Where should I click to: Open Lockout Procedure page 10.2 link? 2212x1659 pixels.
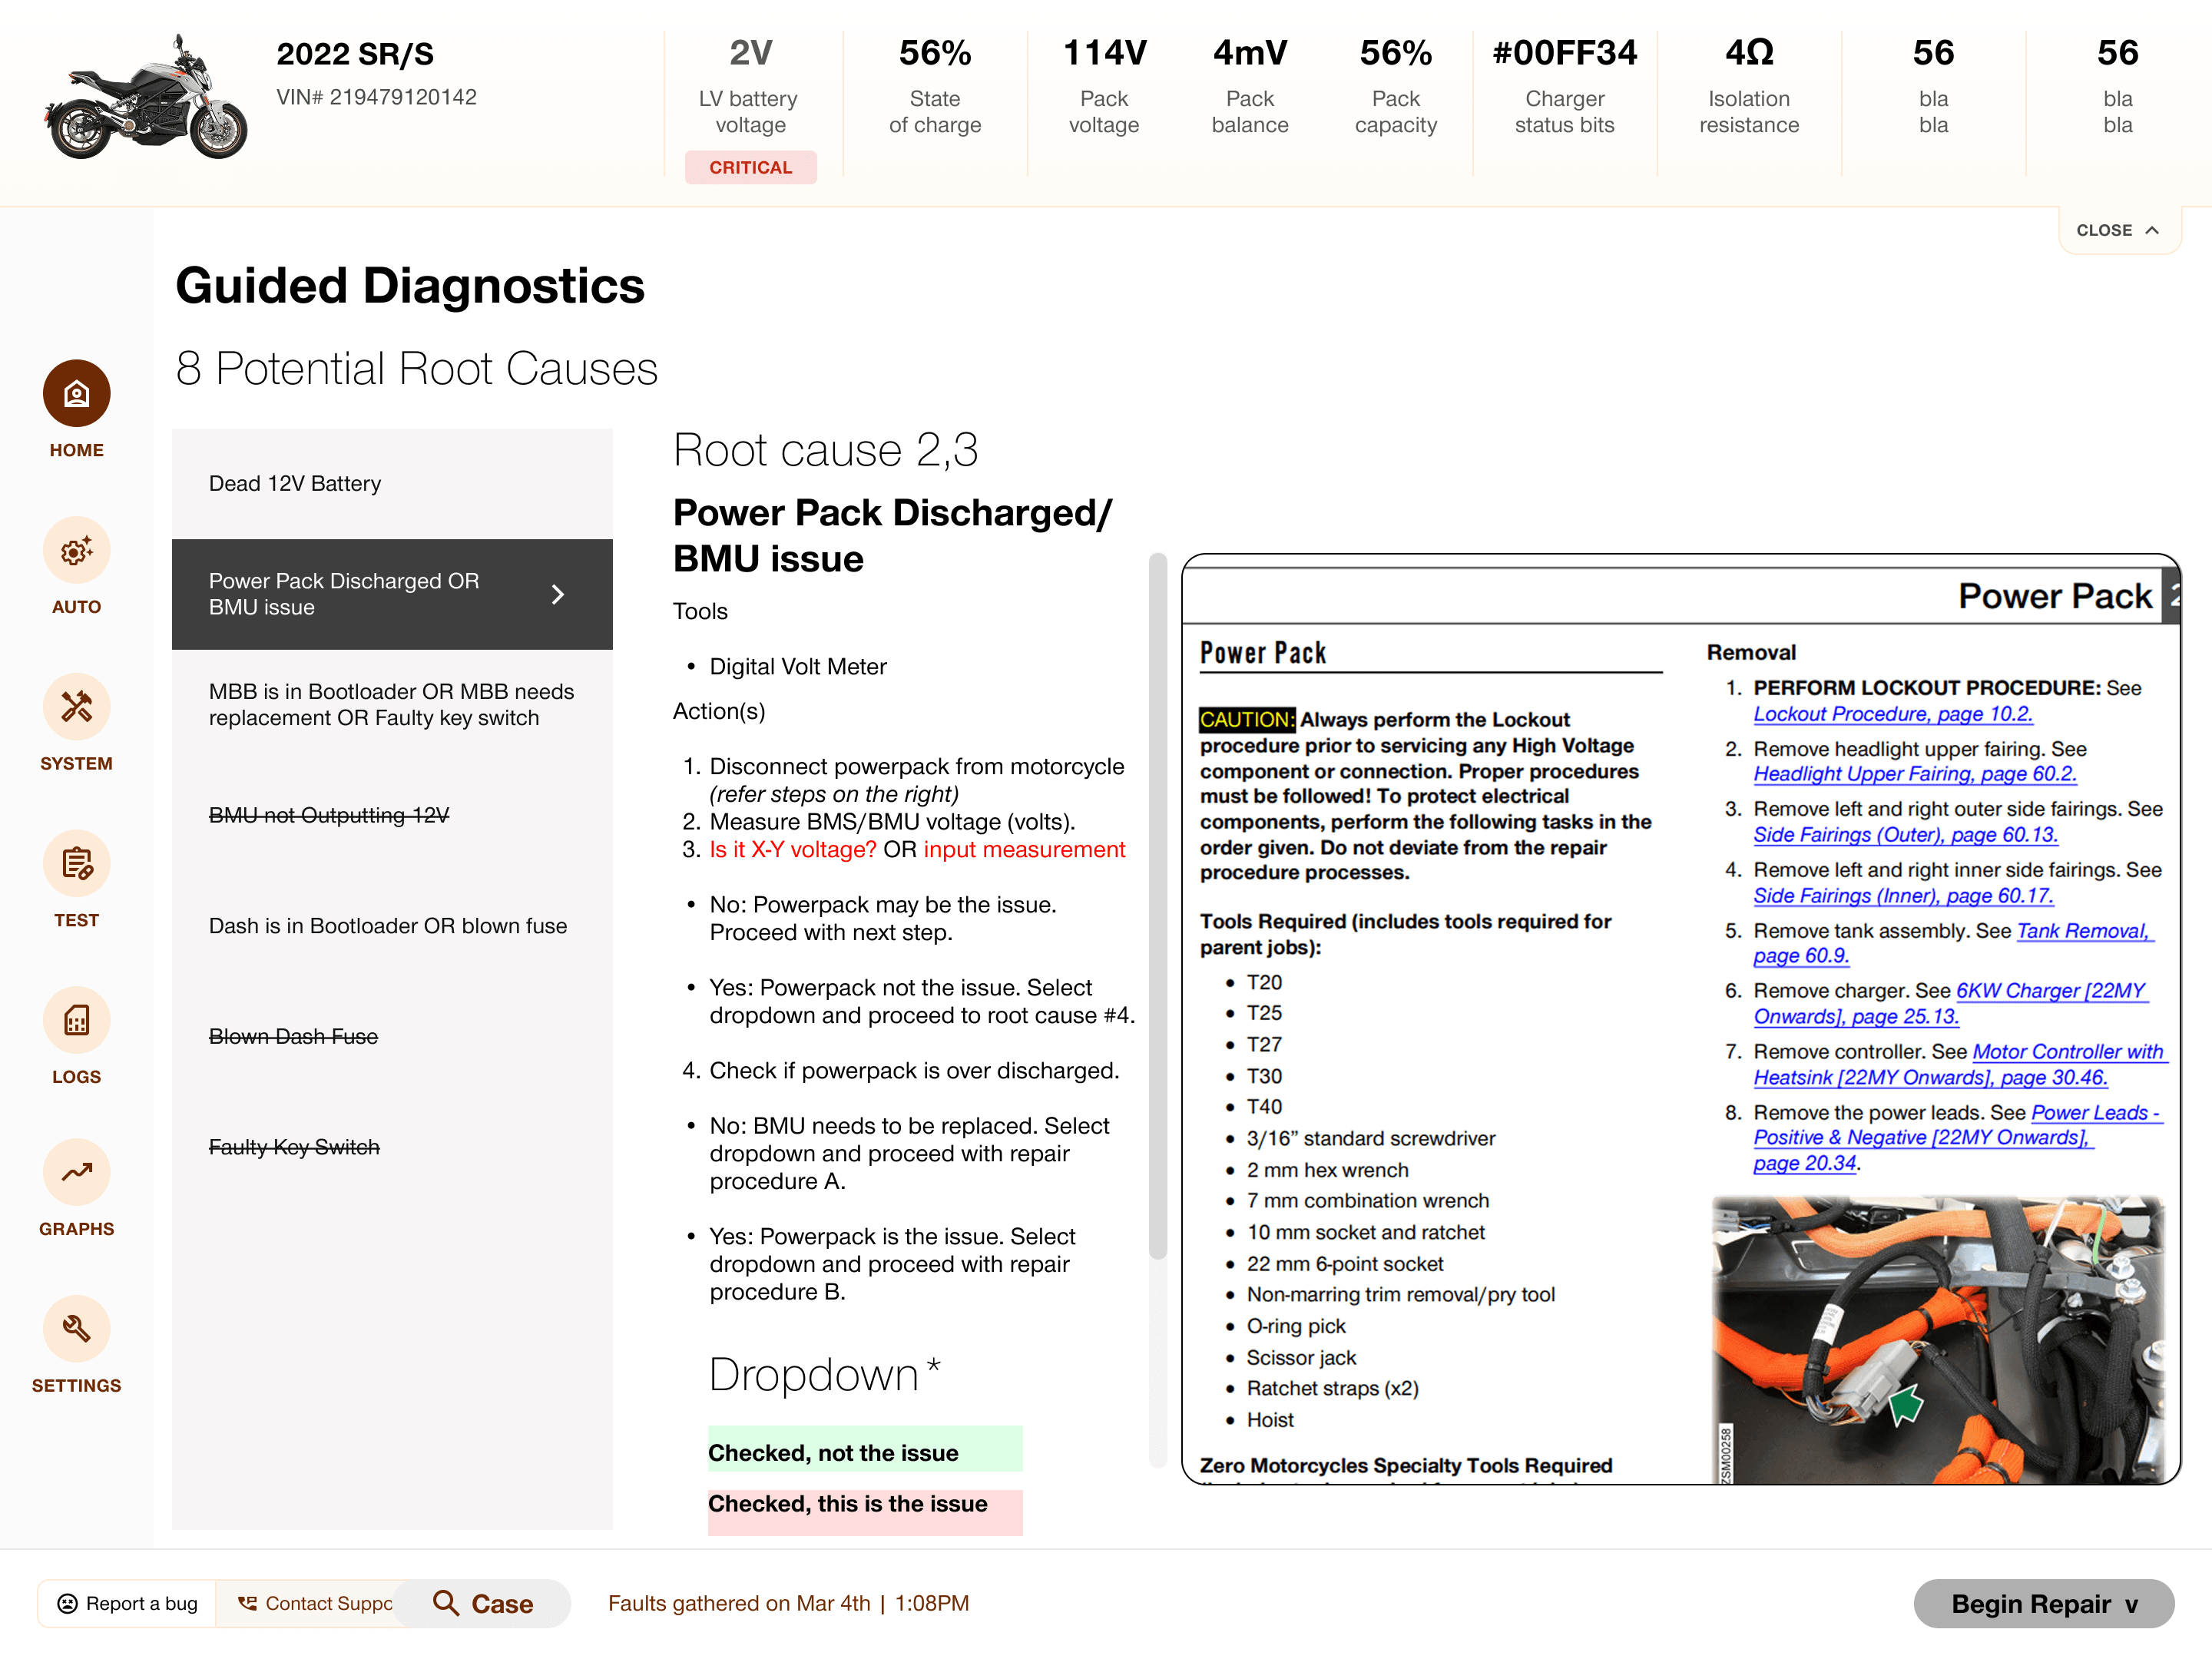click(1892, 714)
